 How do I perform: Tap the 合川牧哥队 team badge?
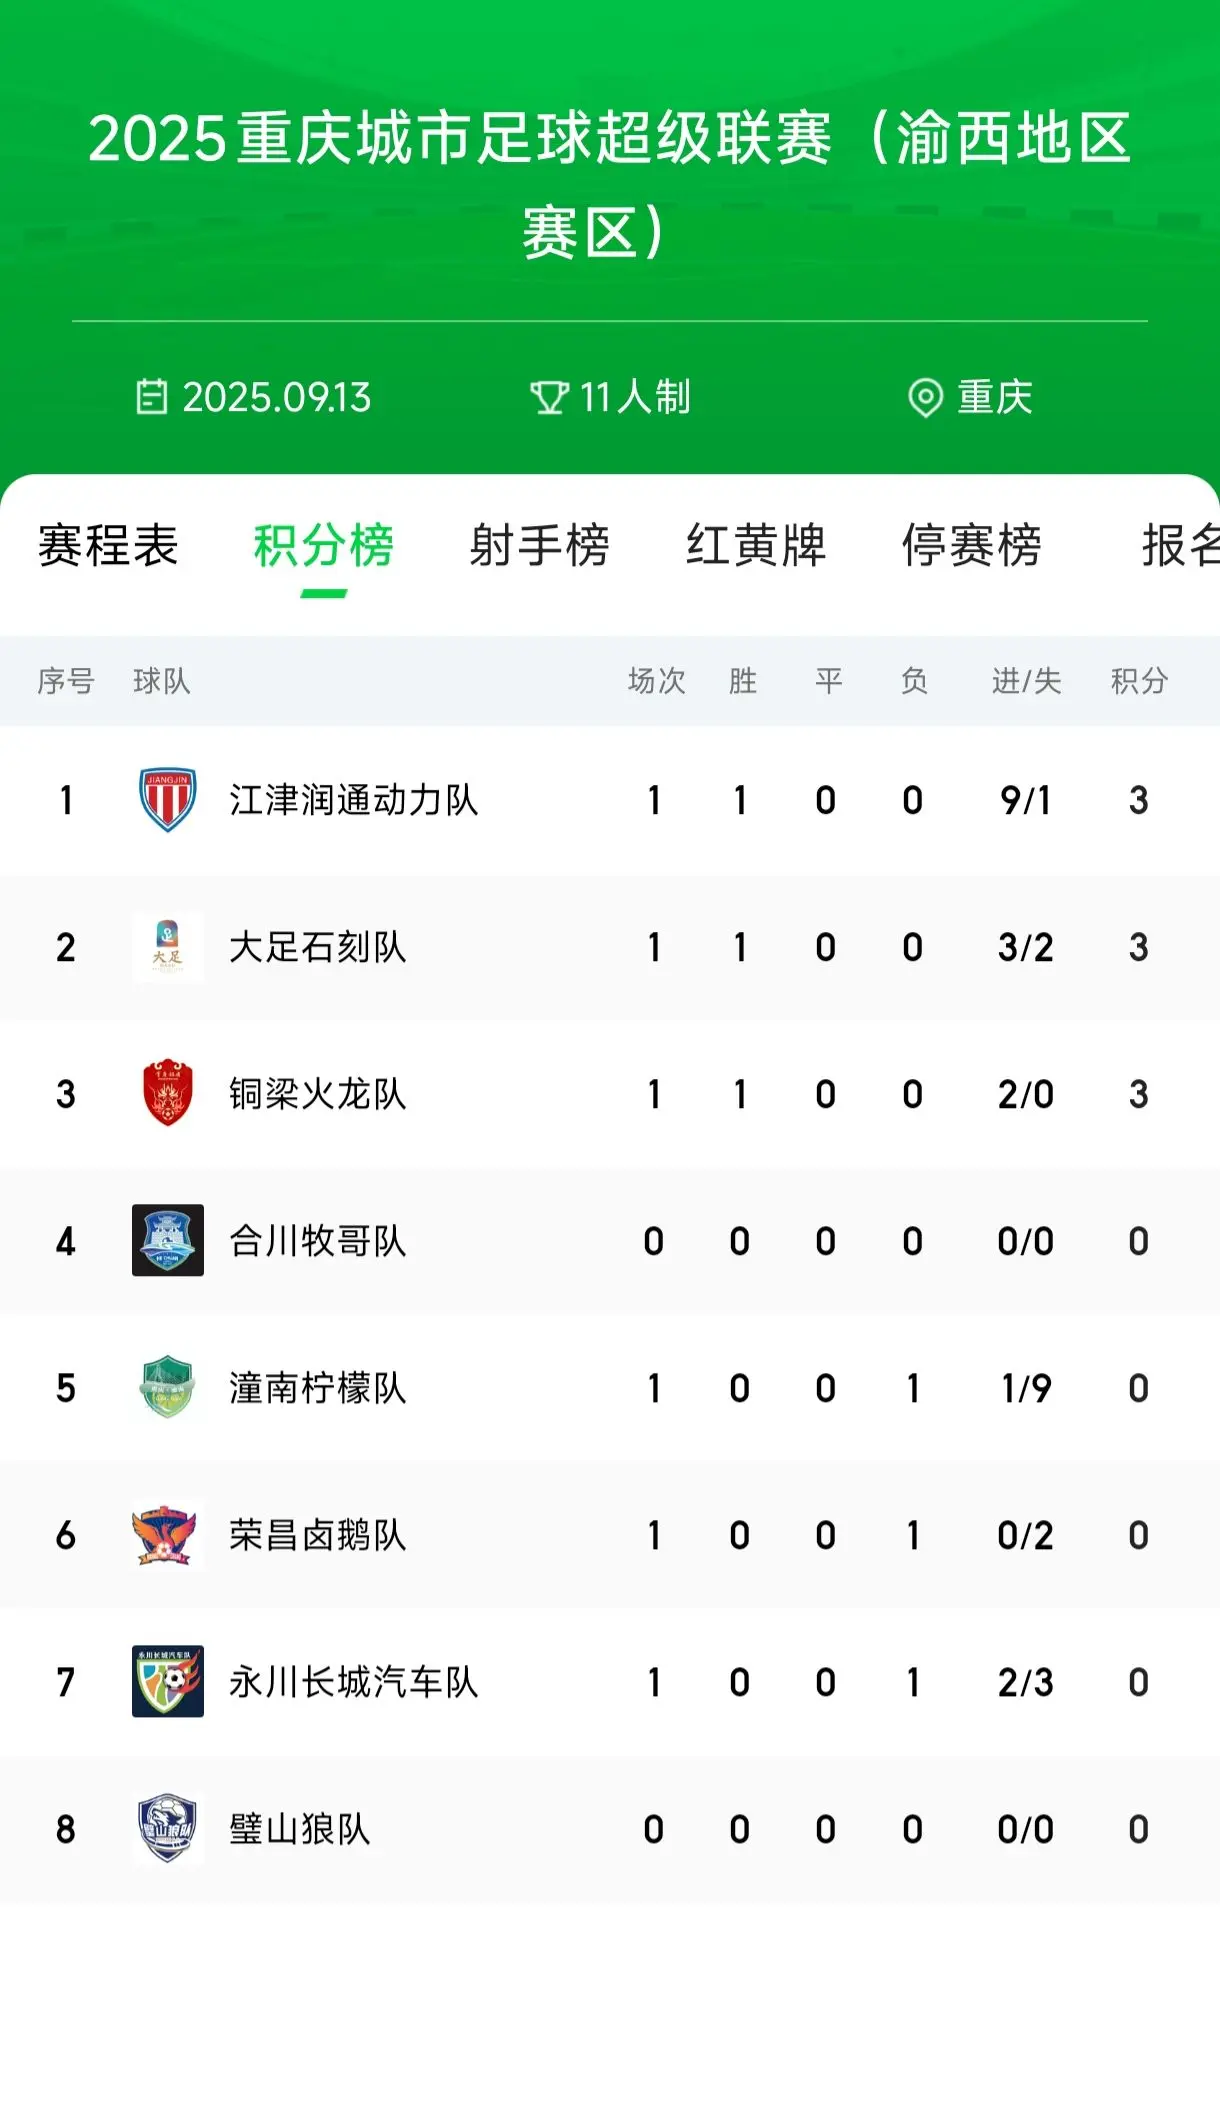coord(167,1240)
